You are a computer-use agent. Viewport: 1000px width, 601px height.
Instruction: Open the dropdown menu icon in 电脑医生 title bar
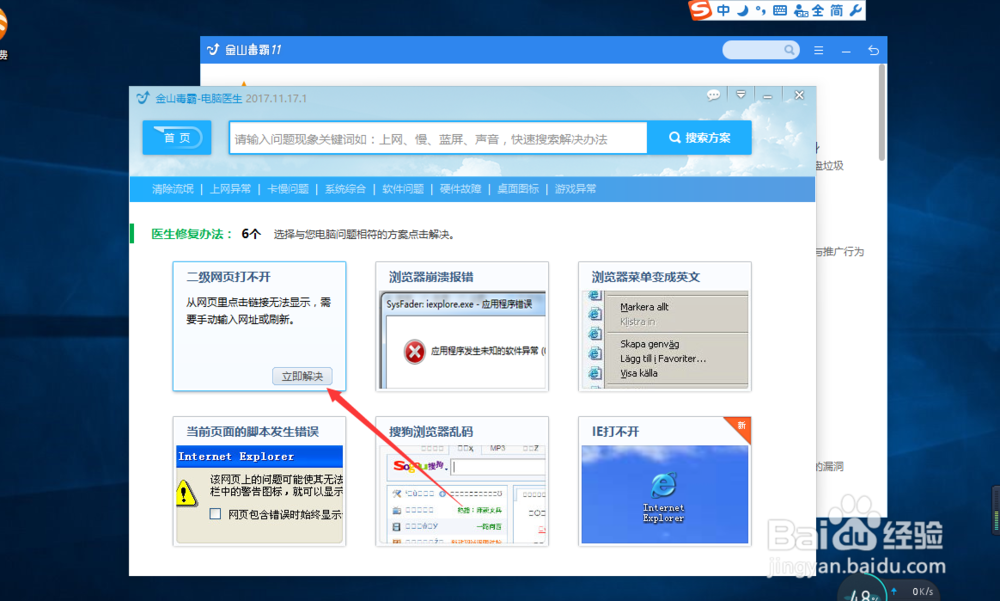(x=740, y=95)
